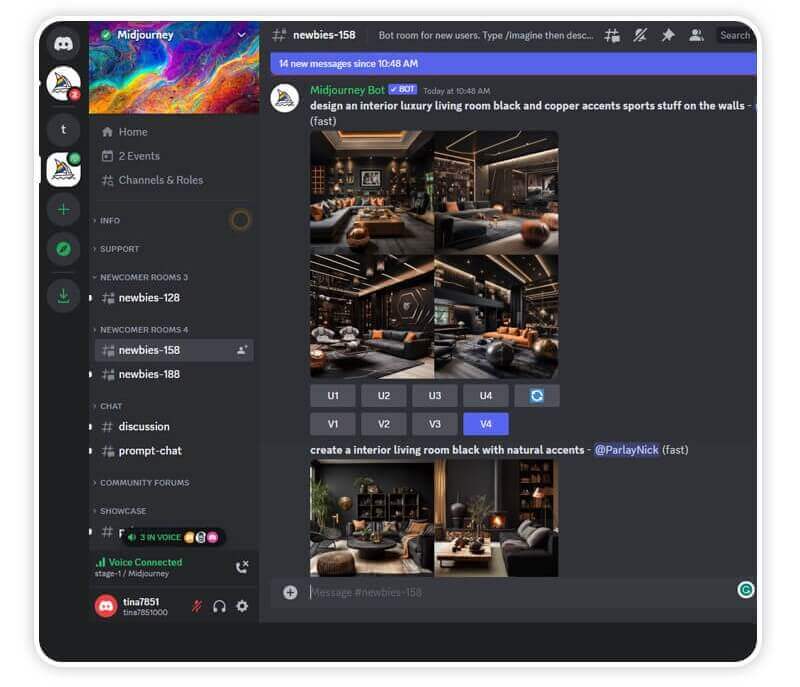The image size is (800, 687).
Task: Show pinned messages via pin icon
Action: pos(668,35)
